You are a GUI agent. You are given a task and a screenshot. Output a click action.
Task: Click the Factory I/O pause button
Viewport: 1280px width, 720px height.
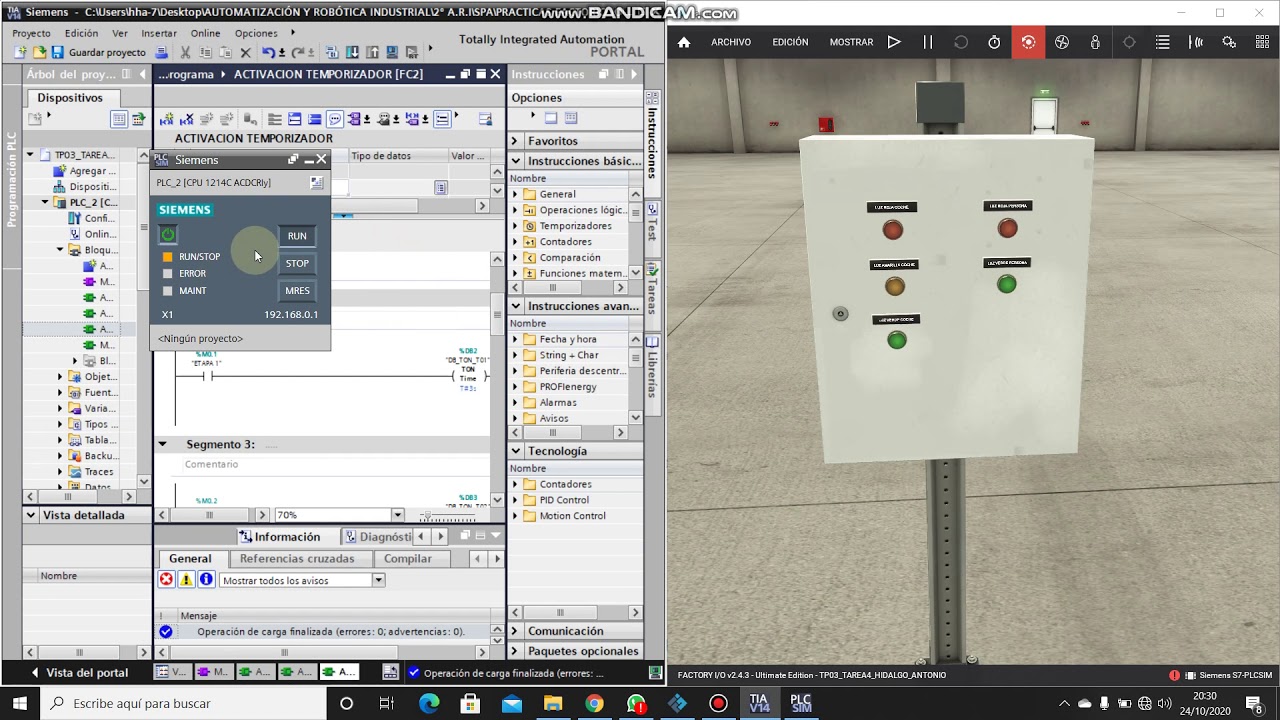pyautogui.click(x=927, y=42)
